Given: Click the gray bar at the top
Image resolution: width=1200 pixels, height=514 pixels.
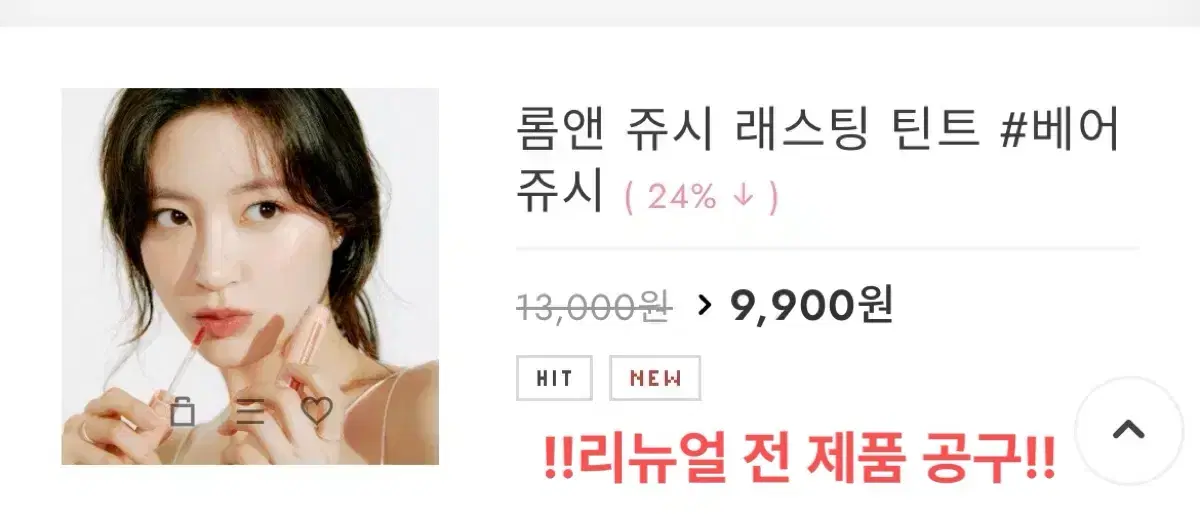Looking at the screenshot, I should click(x=600, y=13).
